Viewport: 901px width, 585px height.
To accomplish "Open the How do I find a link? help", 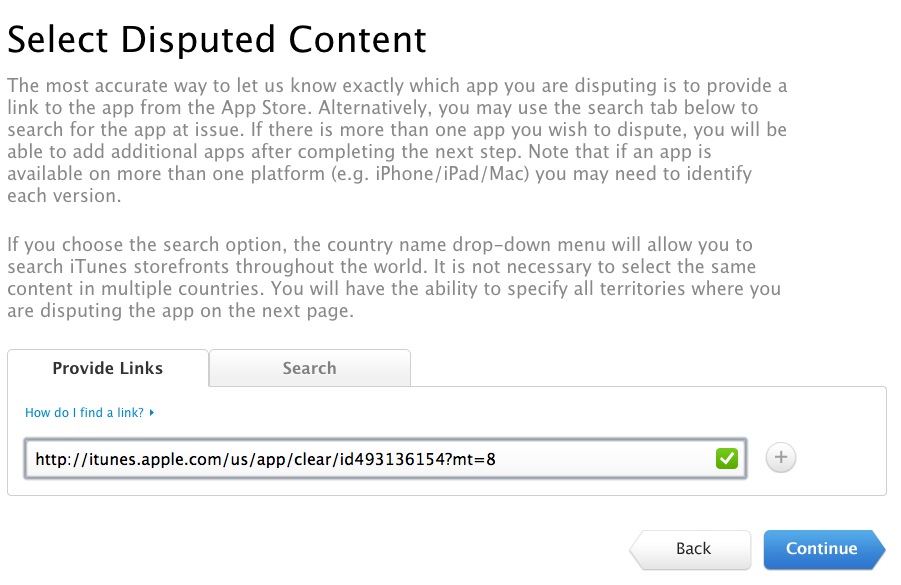I will click(84, 413).
